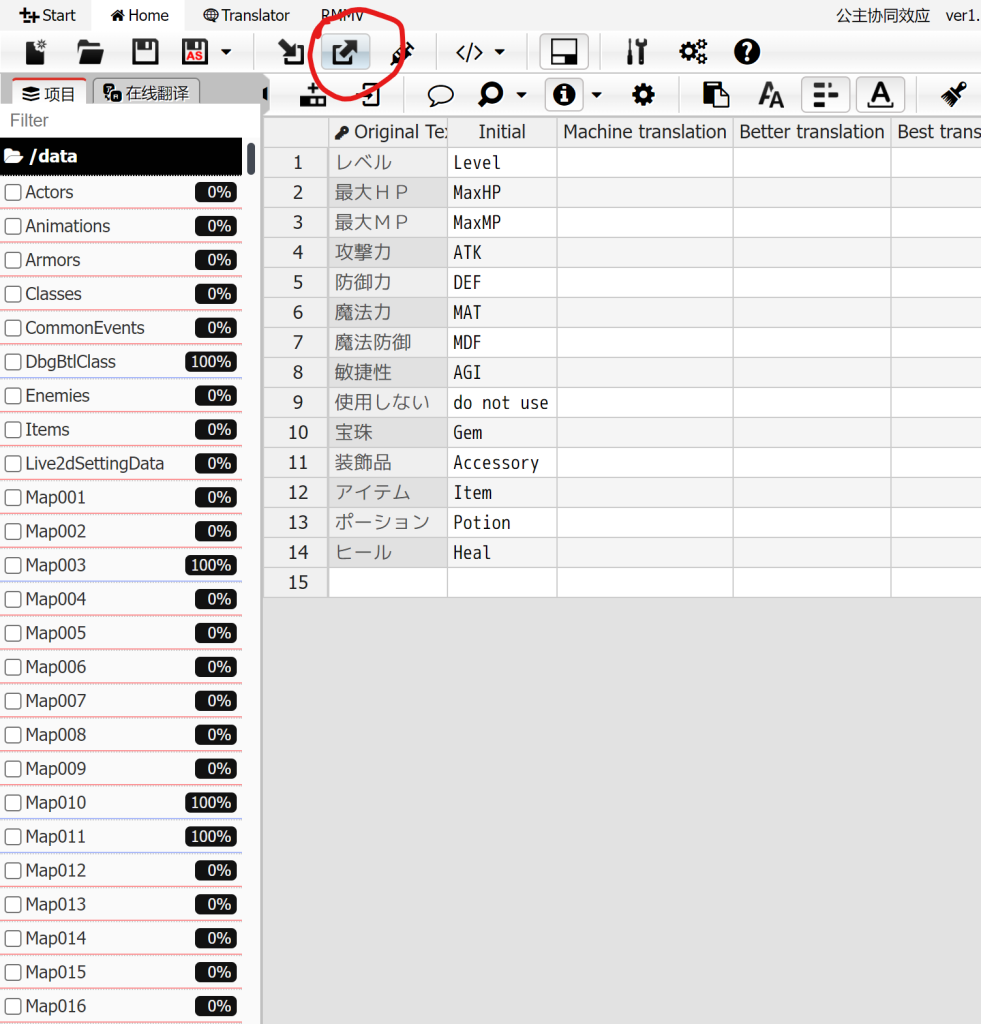
Task: Open the 在线翻译 panel tab
Action: point(146,93)
